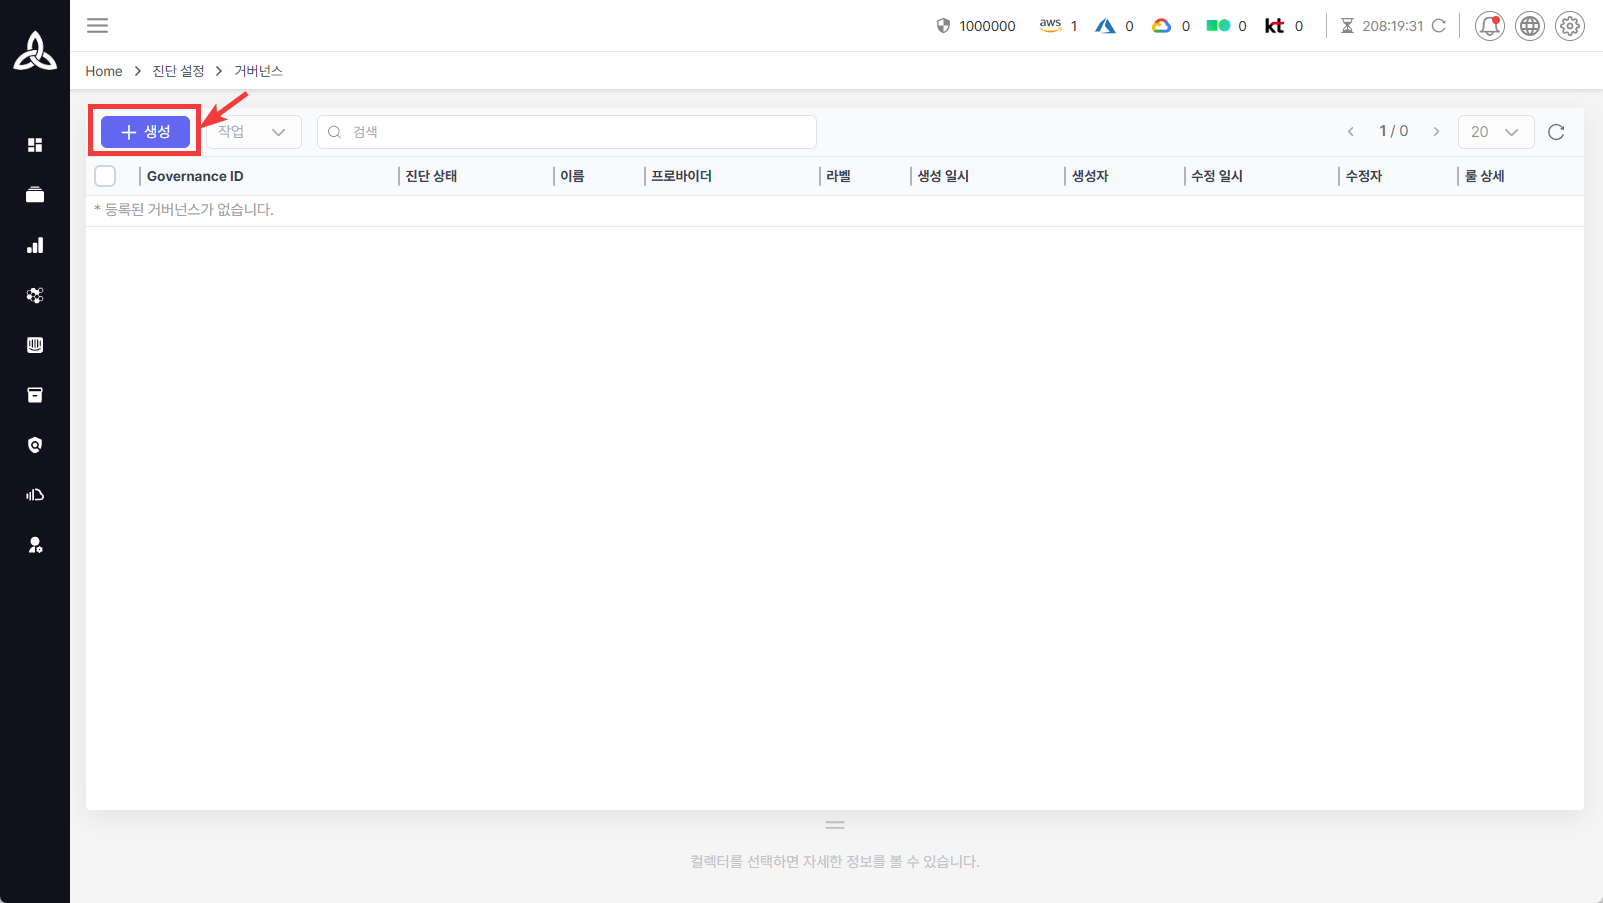Click the notification bell icon

(1489, 26)
